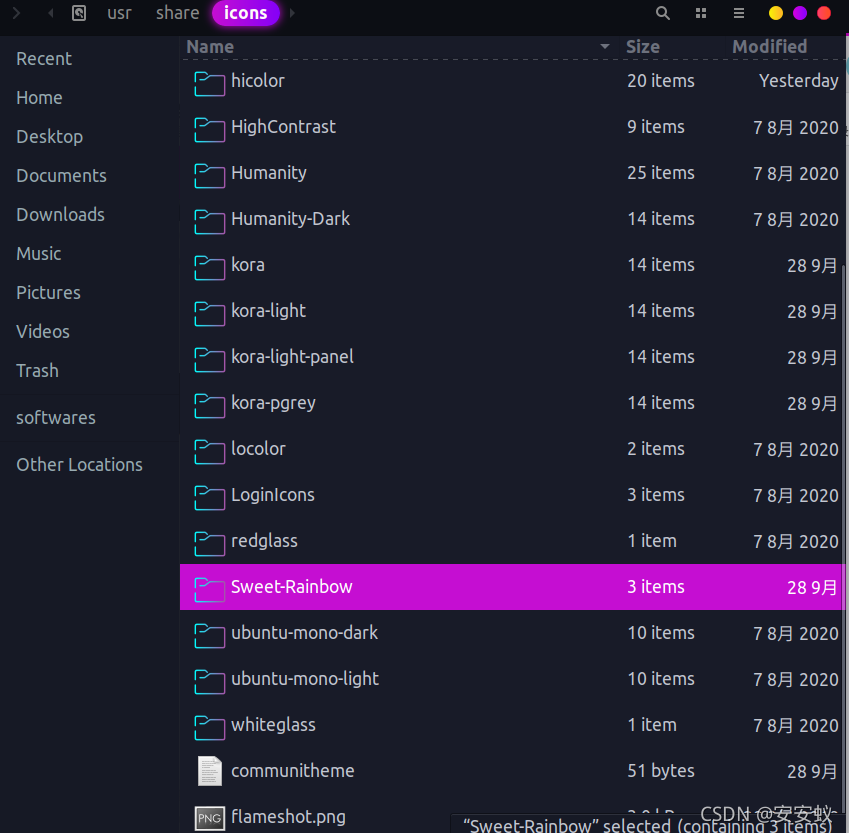Select the Humanity-Dark folder name

click(290, 219)
